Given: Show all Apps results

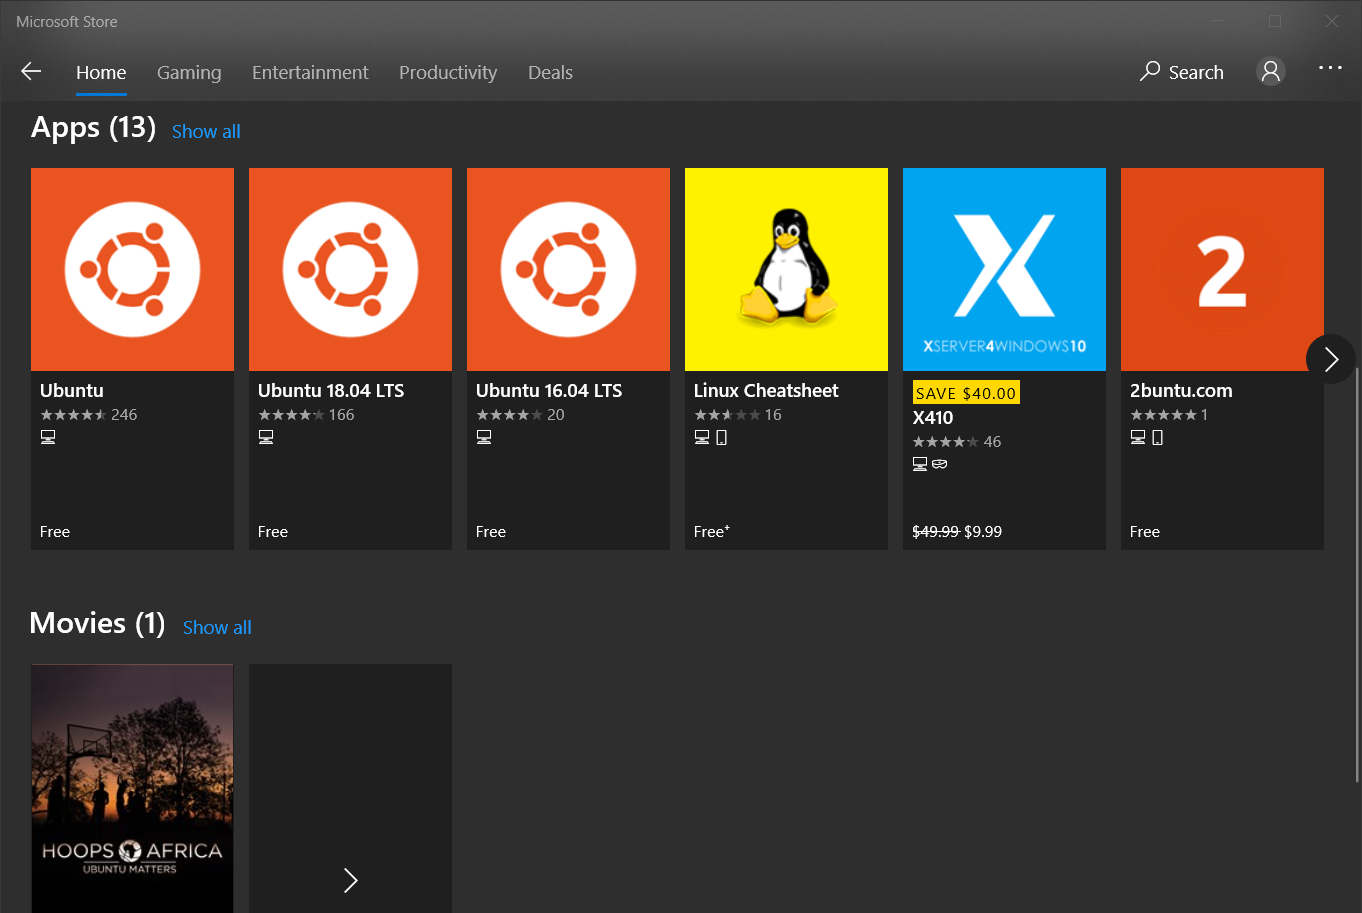Looking at the screenshot, I should click(x=206, y=131).
